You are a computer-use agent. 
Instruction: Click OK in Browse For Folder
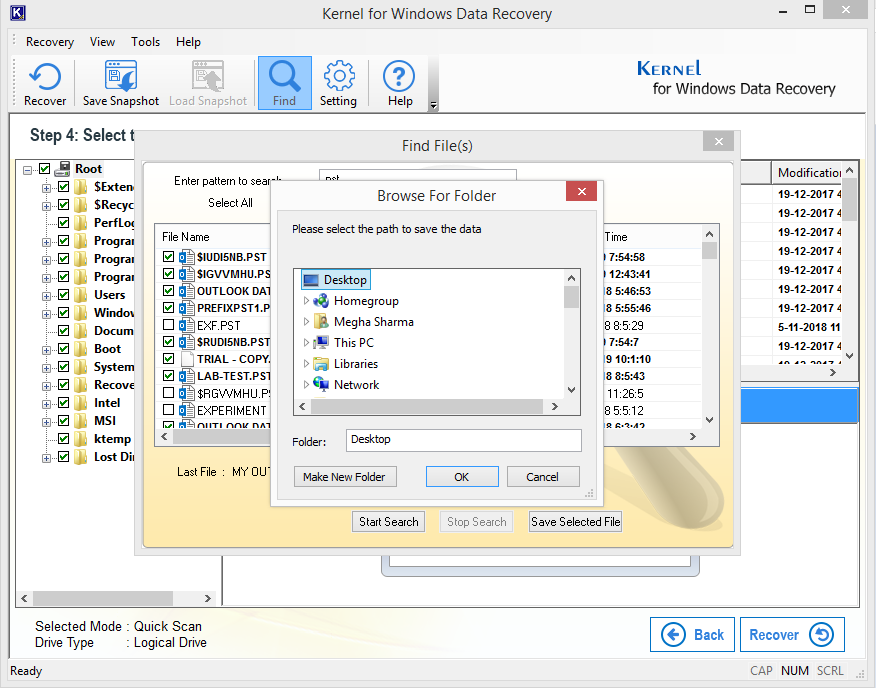tap(462, 477)
